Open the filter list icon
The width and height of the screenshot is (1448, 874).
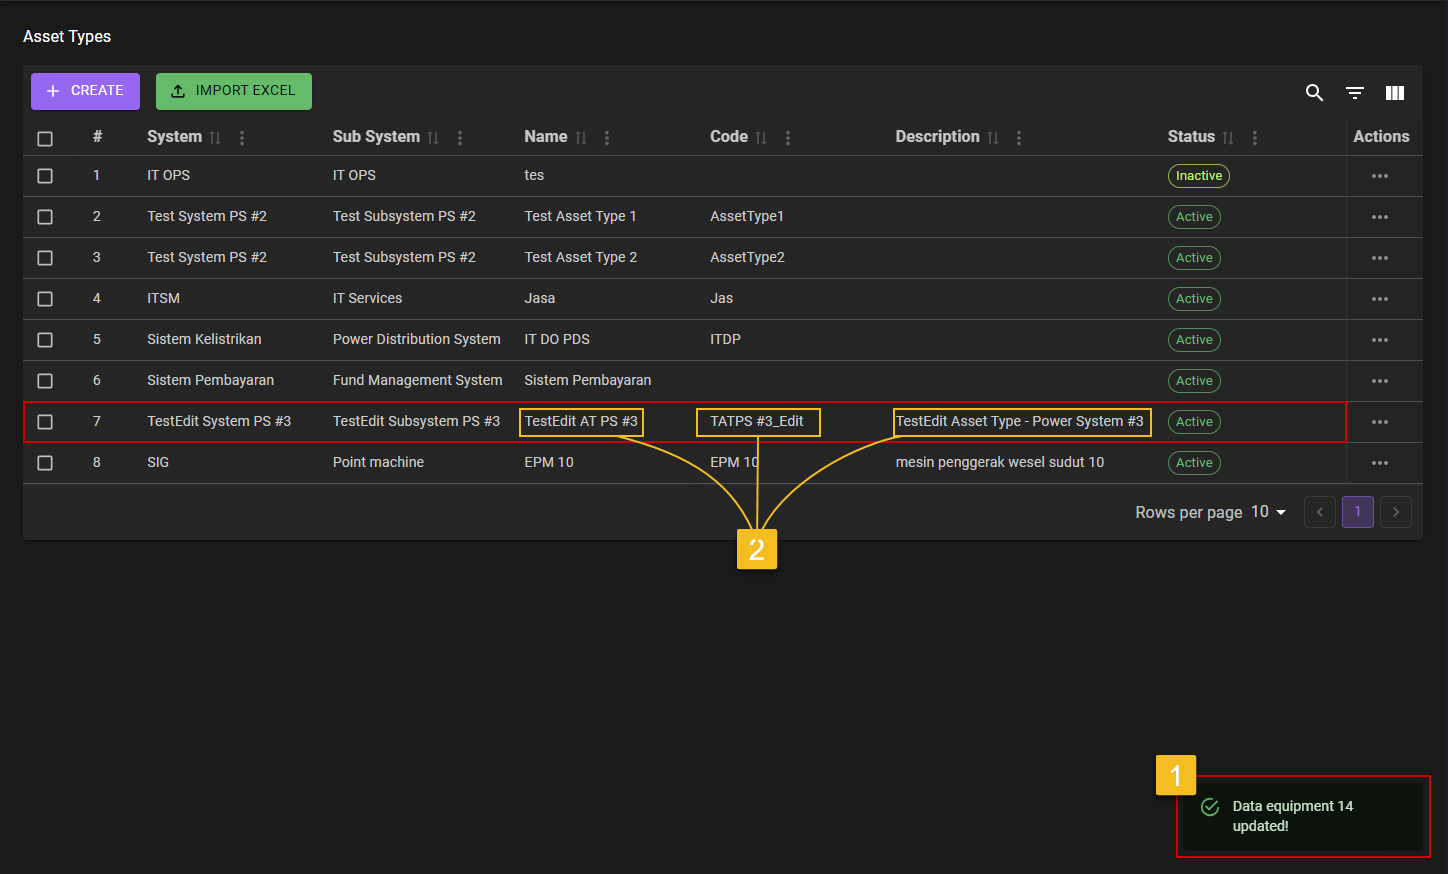pos(1355,93)
